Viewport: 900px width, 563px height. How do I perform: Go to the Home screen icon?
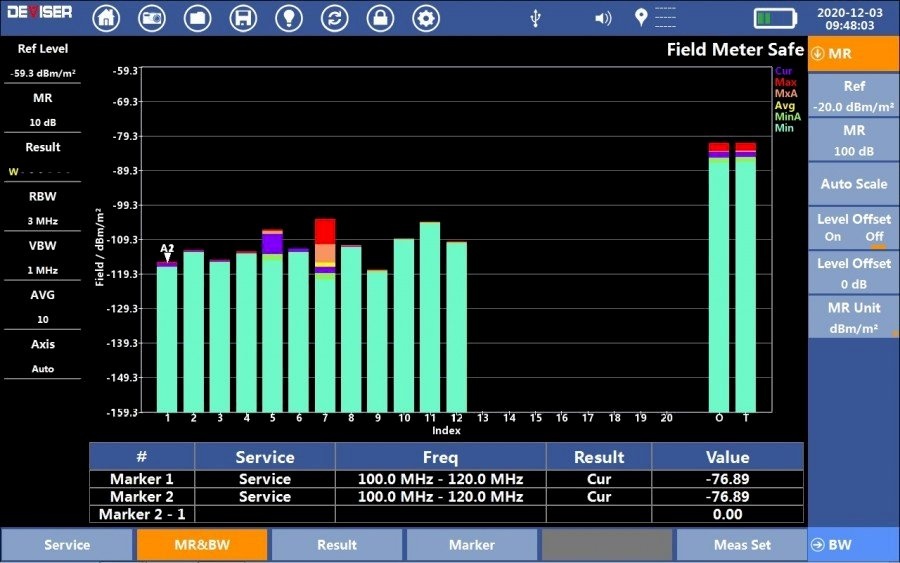(106, 18)
